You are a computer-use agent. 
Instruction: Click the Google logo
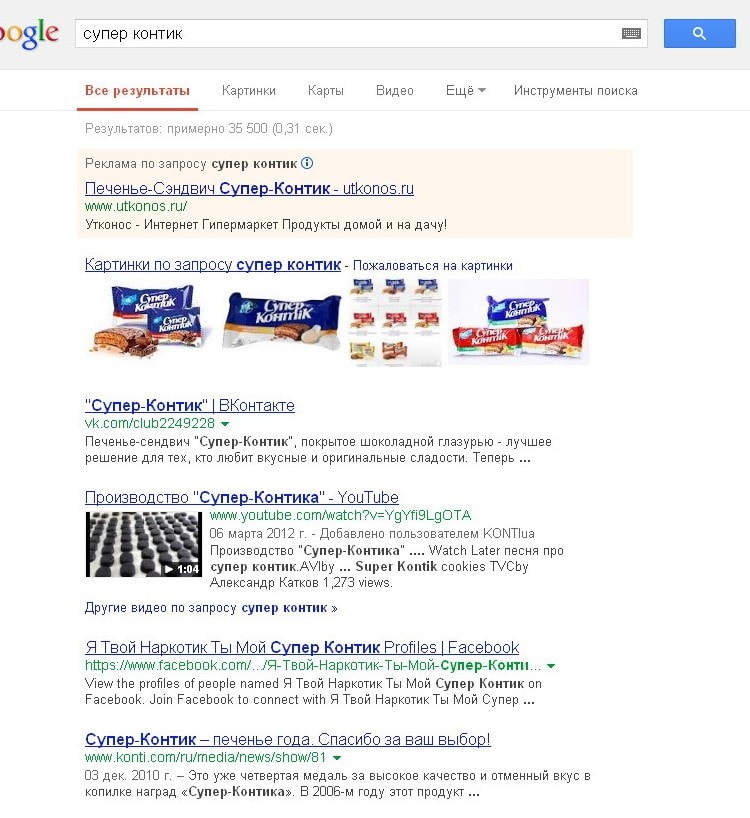coord(29,33)
